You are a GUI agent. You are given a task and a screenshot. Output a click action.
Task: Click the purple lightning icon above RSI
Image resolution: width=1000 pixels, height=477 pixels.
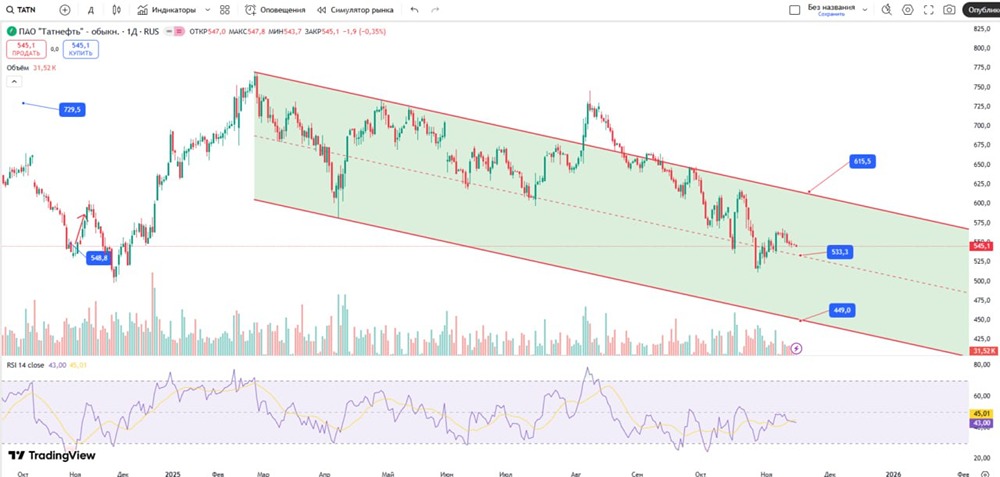[x=796, y=348]
